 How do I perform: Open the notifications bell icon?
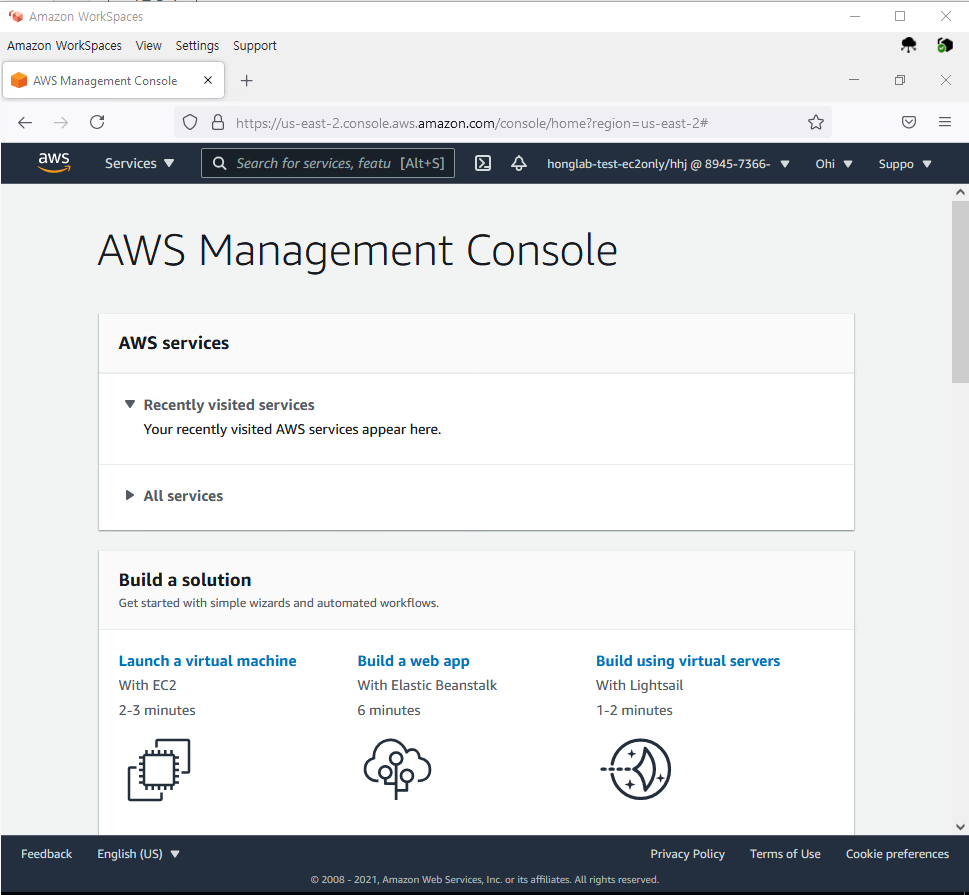coord(519,163)
